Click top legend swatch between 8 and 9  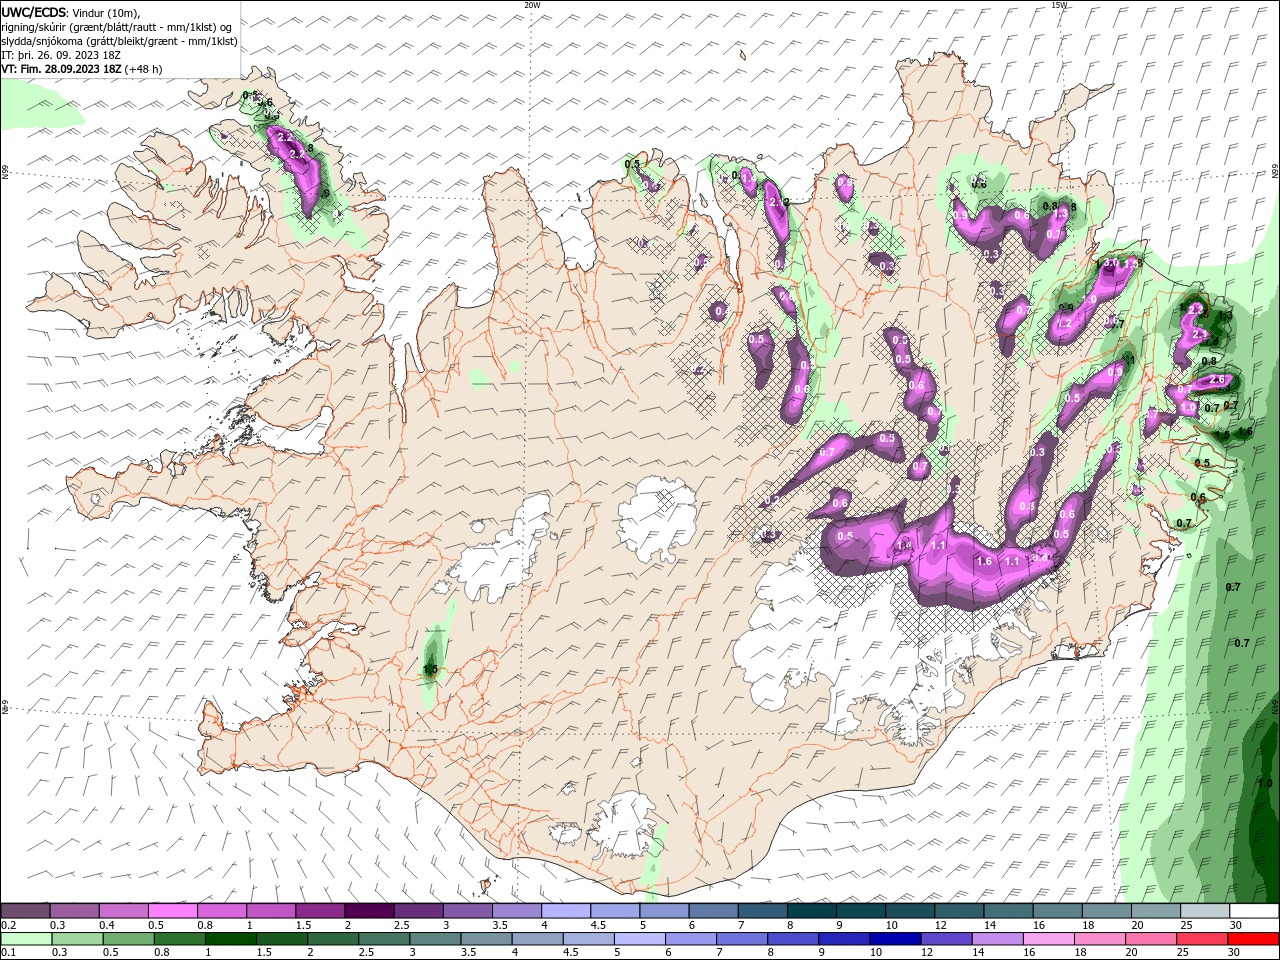(811, 911)
